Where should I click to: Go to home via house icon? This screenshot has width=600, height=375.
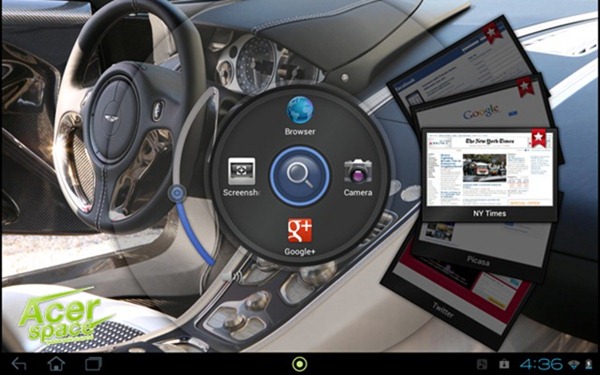coord(56,363)
